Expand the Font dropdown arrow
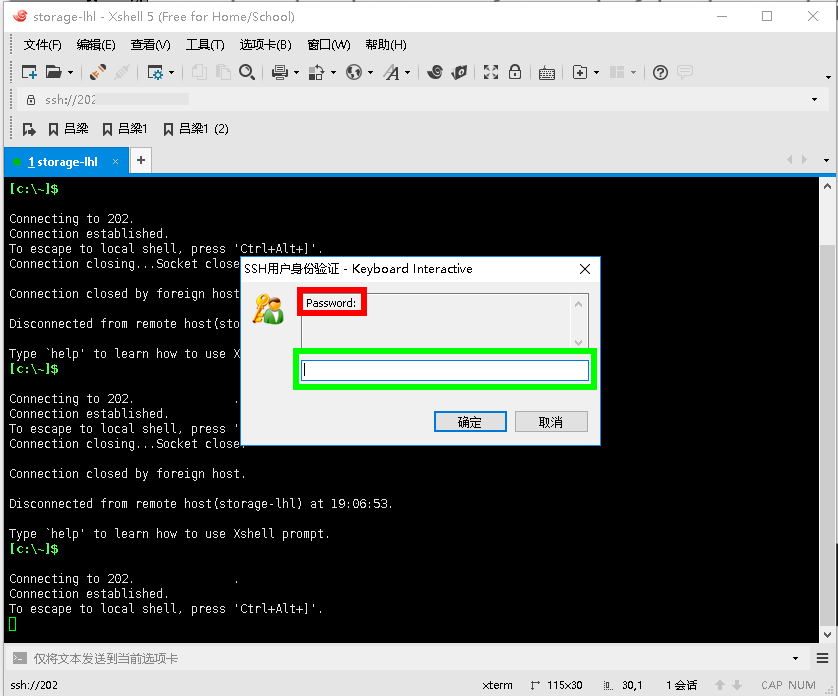Screen dimensions: 838x696 tap(407, 73)
